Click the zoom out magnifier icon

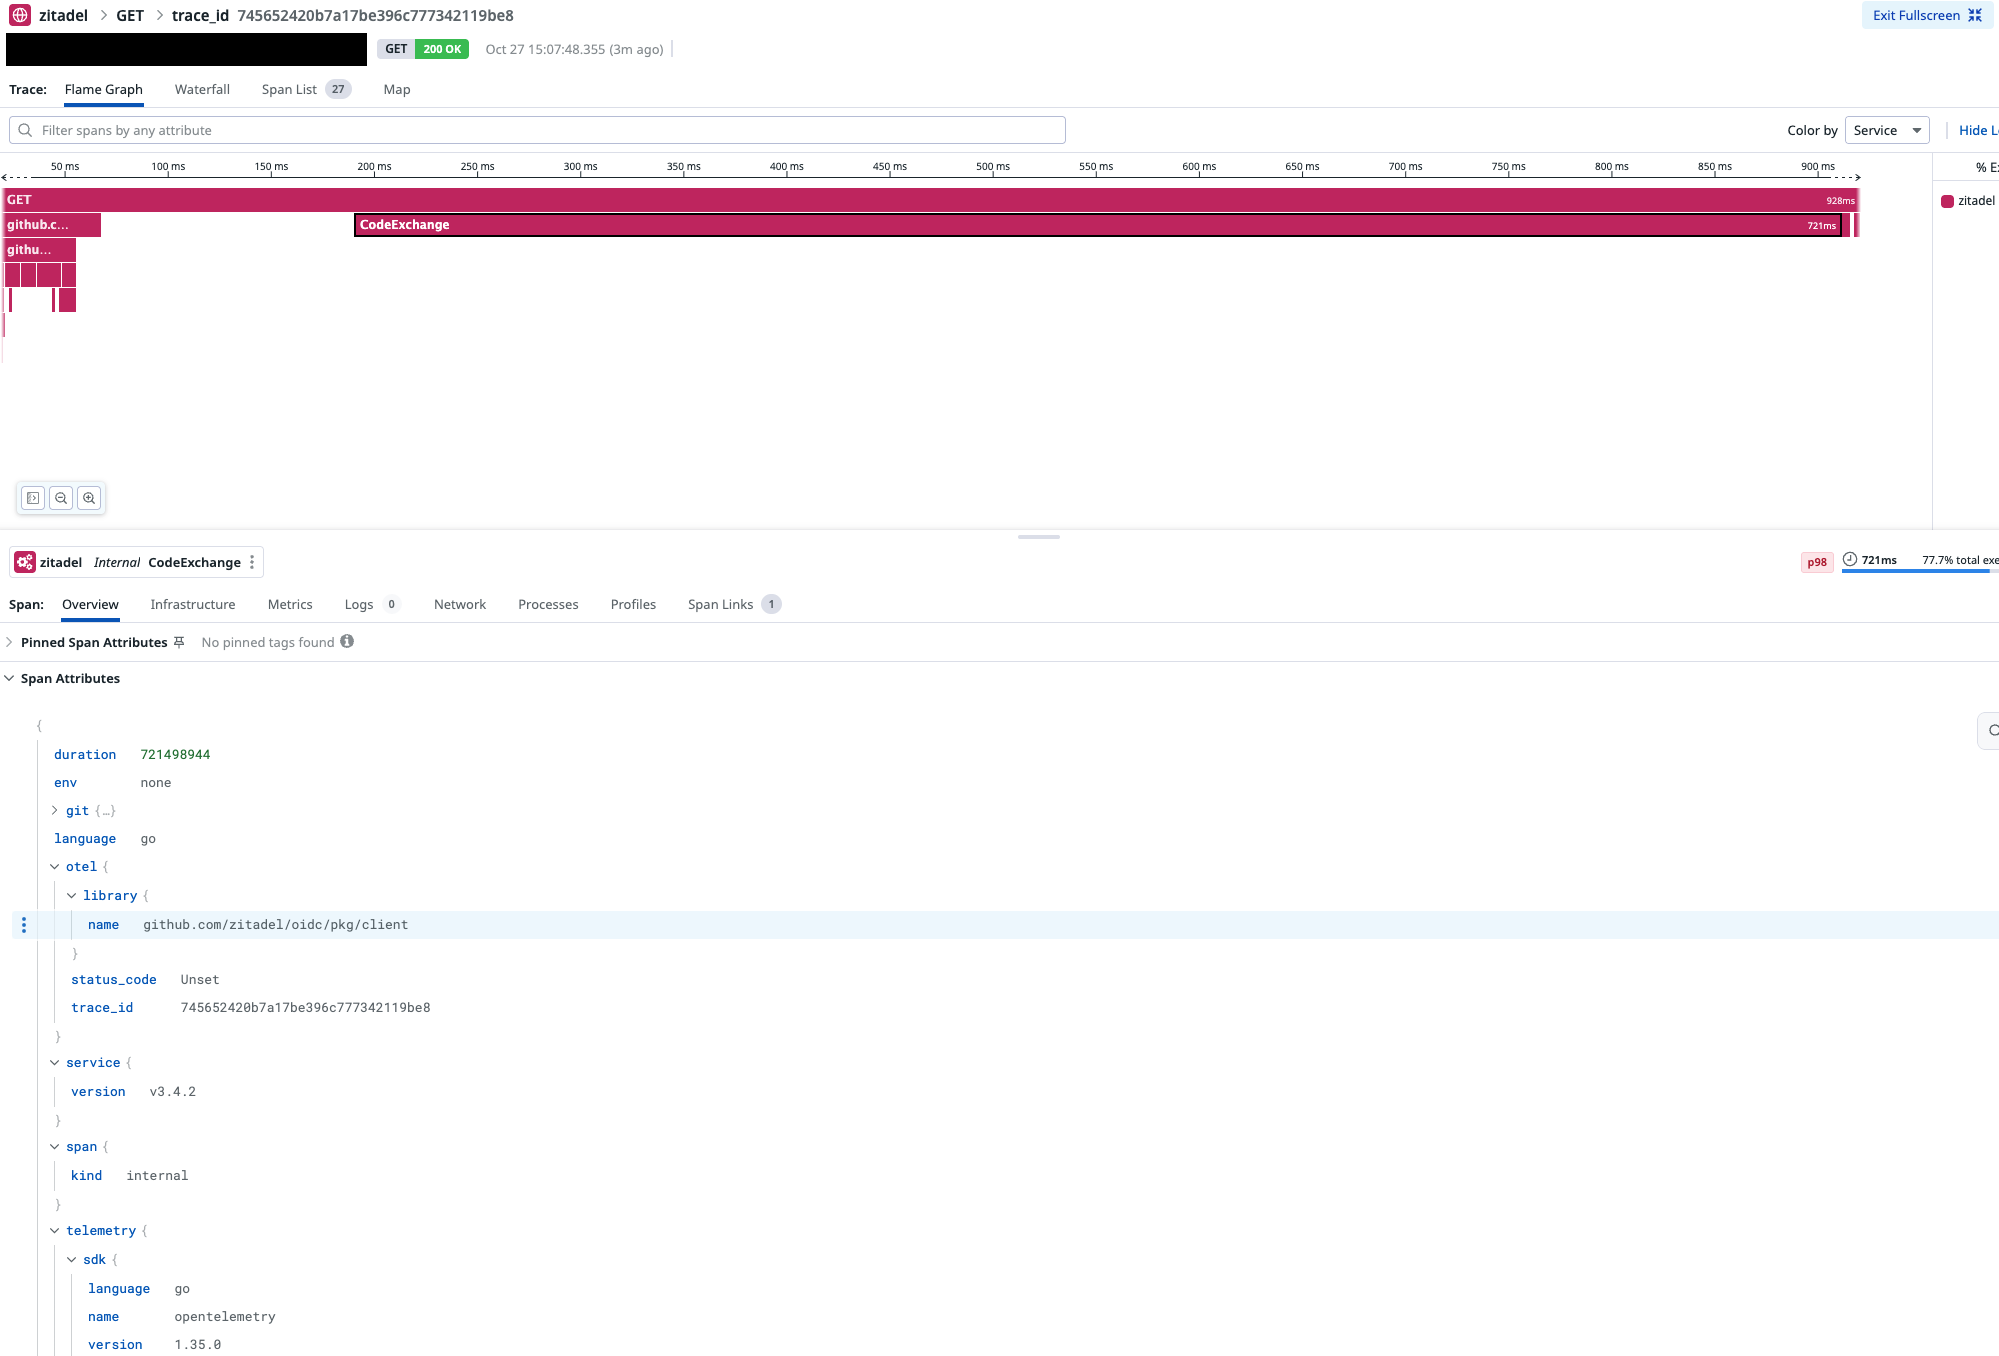[61, 498]
